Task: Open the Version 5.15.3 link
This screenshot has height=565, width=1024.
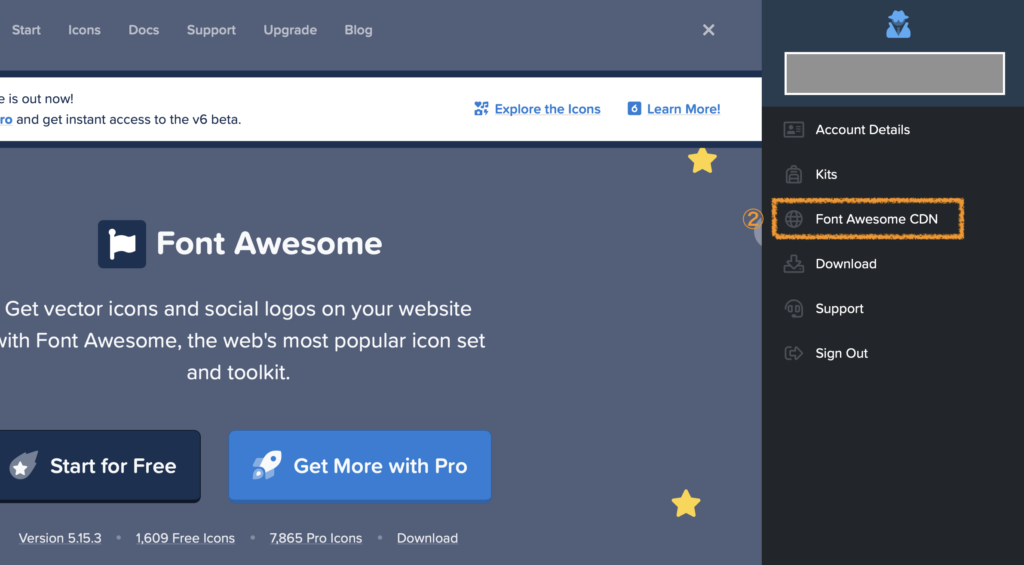Action: [60, 538]
